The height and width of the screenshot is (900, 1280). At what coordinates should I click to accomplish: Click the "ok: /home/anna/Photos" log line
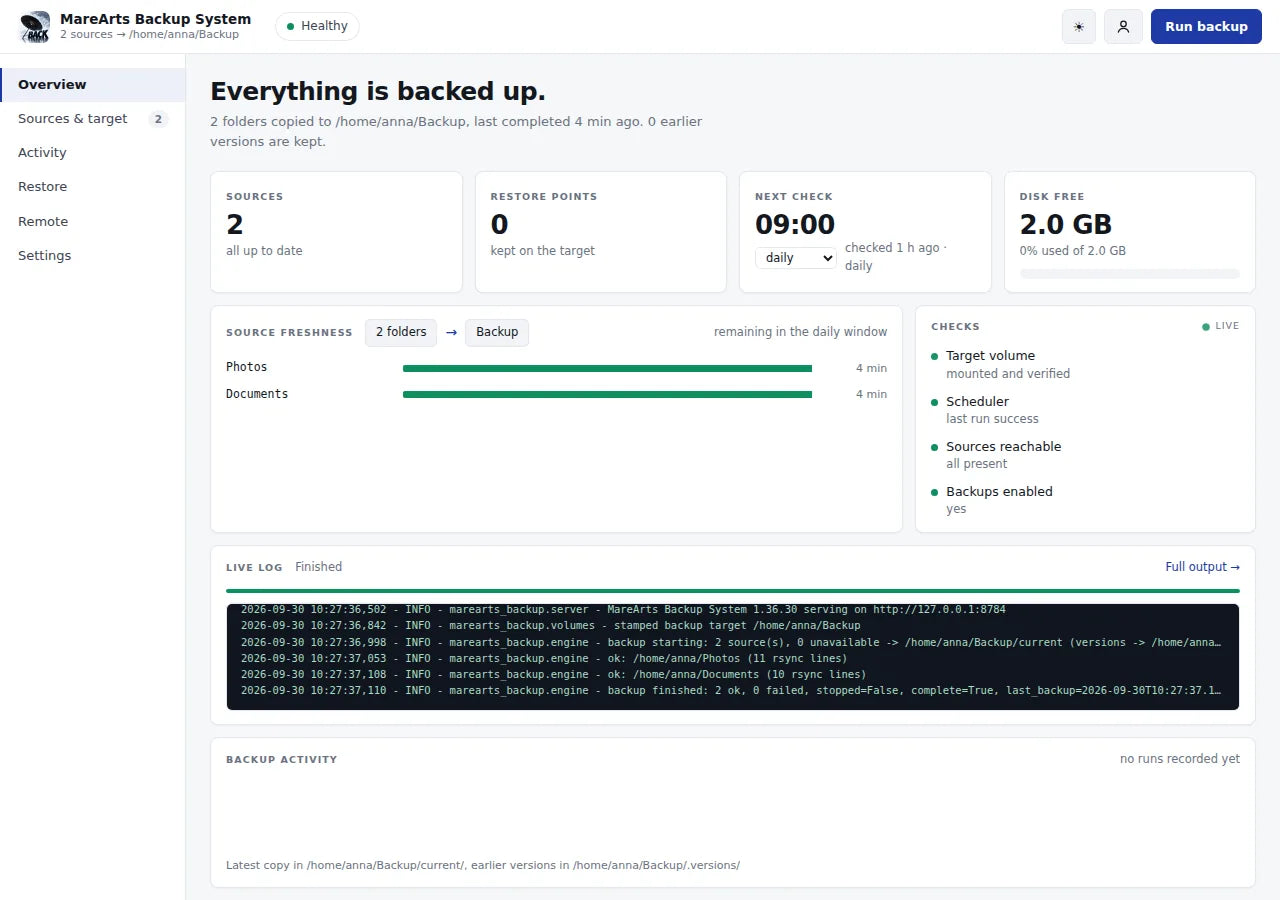[x=544, y=659]
